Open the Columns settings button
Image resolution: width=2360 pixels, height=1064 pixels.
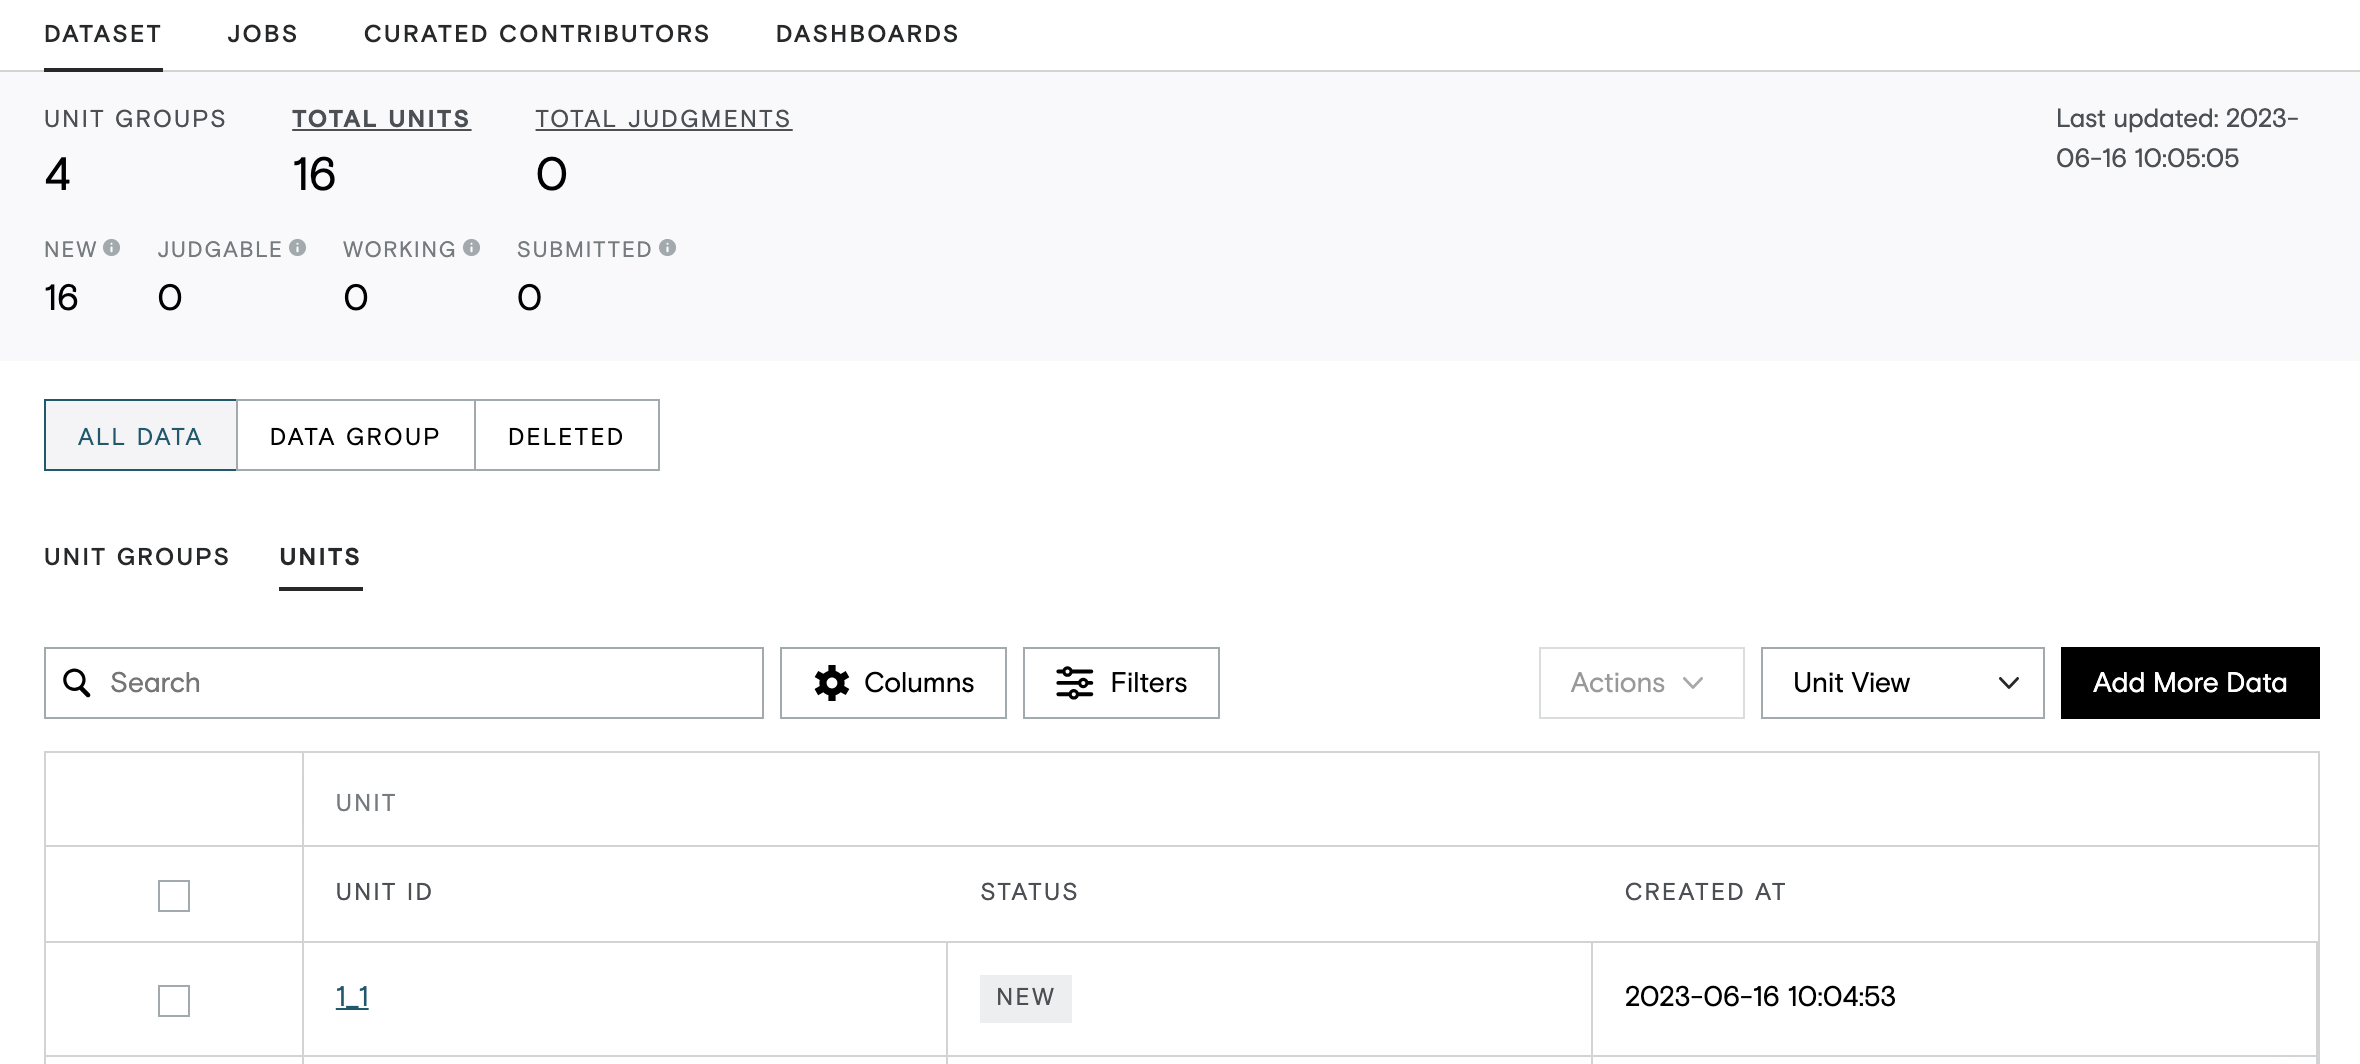893,683
